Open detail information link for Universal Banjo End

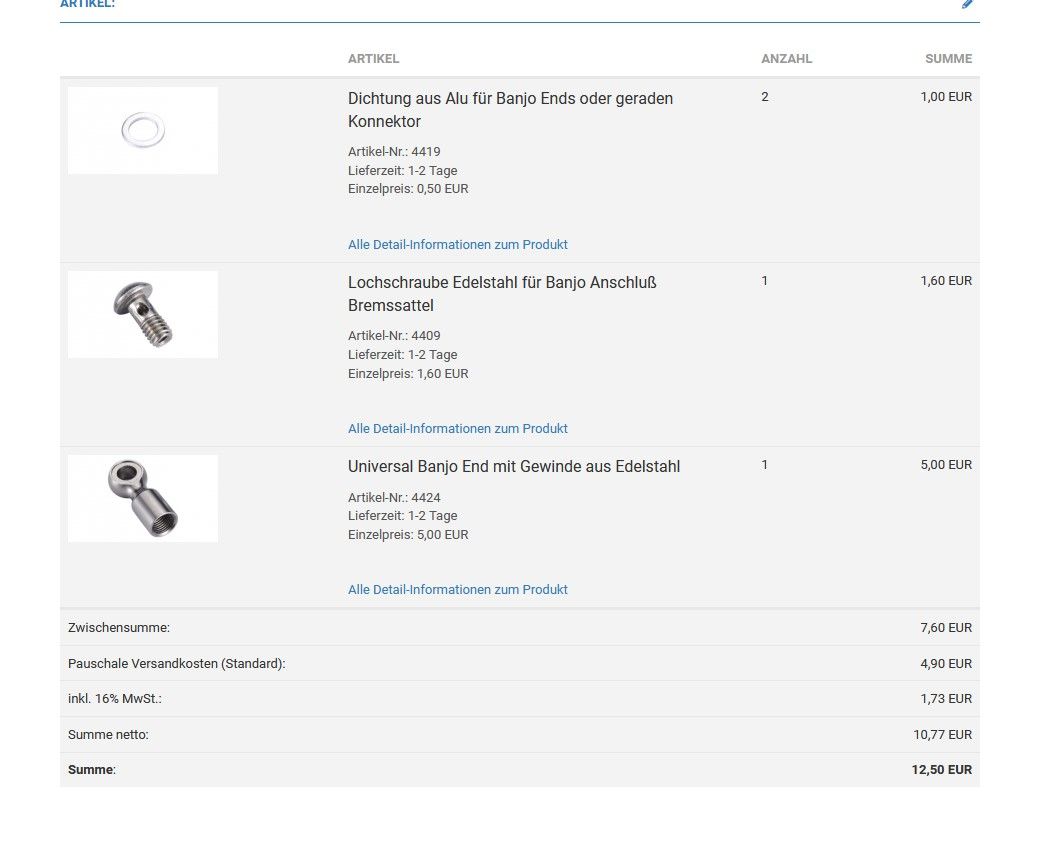[457, 590]
